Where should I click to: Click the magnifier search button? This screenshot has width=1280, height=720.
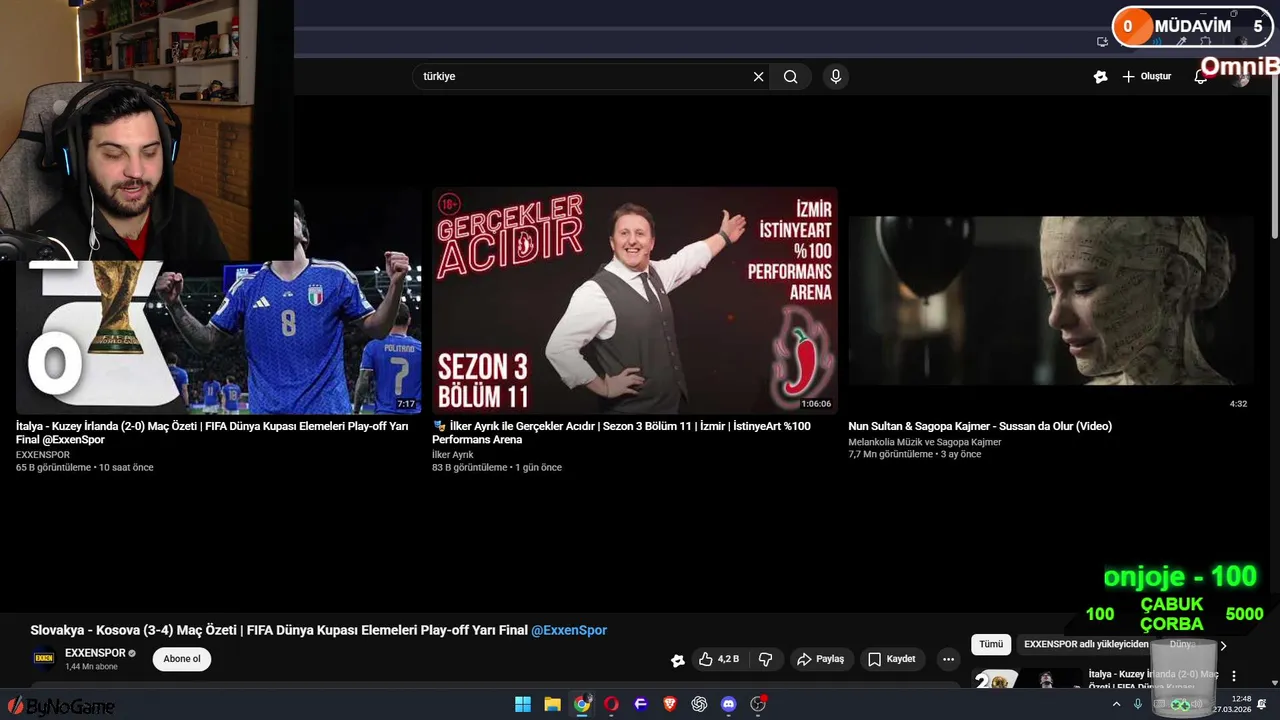791,77
